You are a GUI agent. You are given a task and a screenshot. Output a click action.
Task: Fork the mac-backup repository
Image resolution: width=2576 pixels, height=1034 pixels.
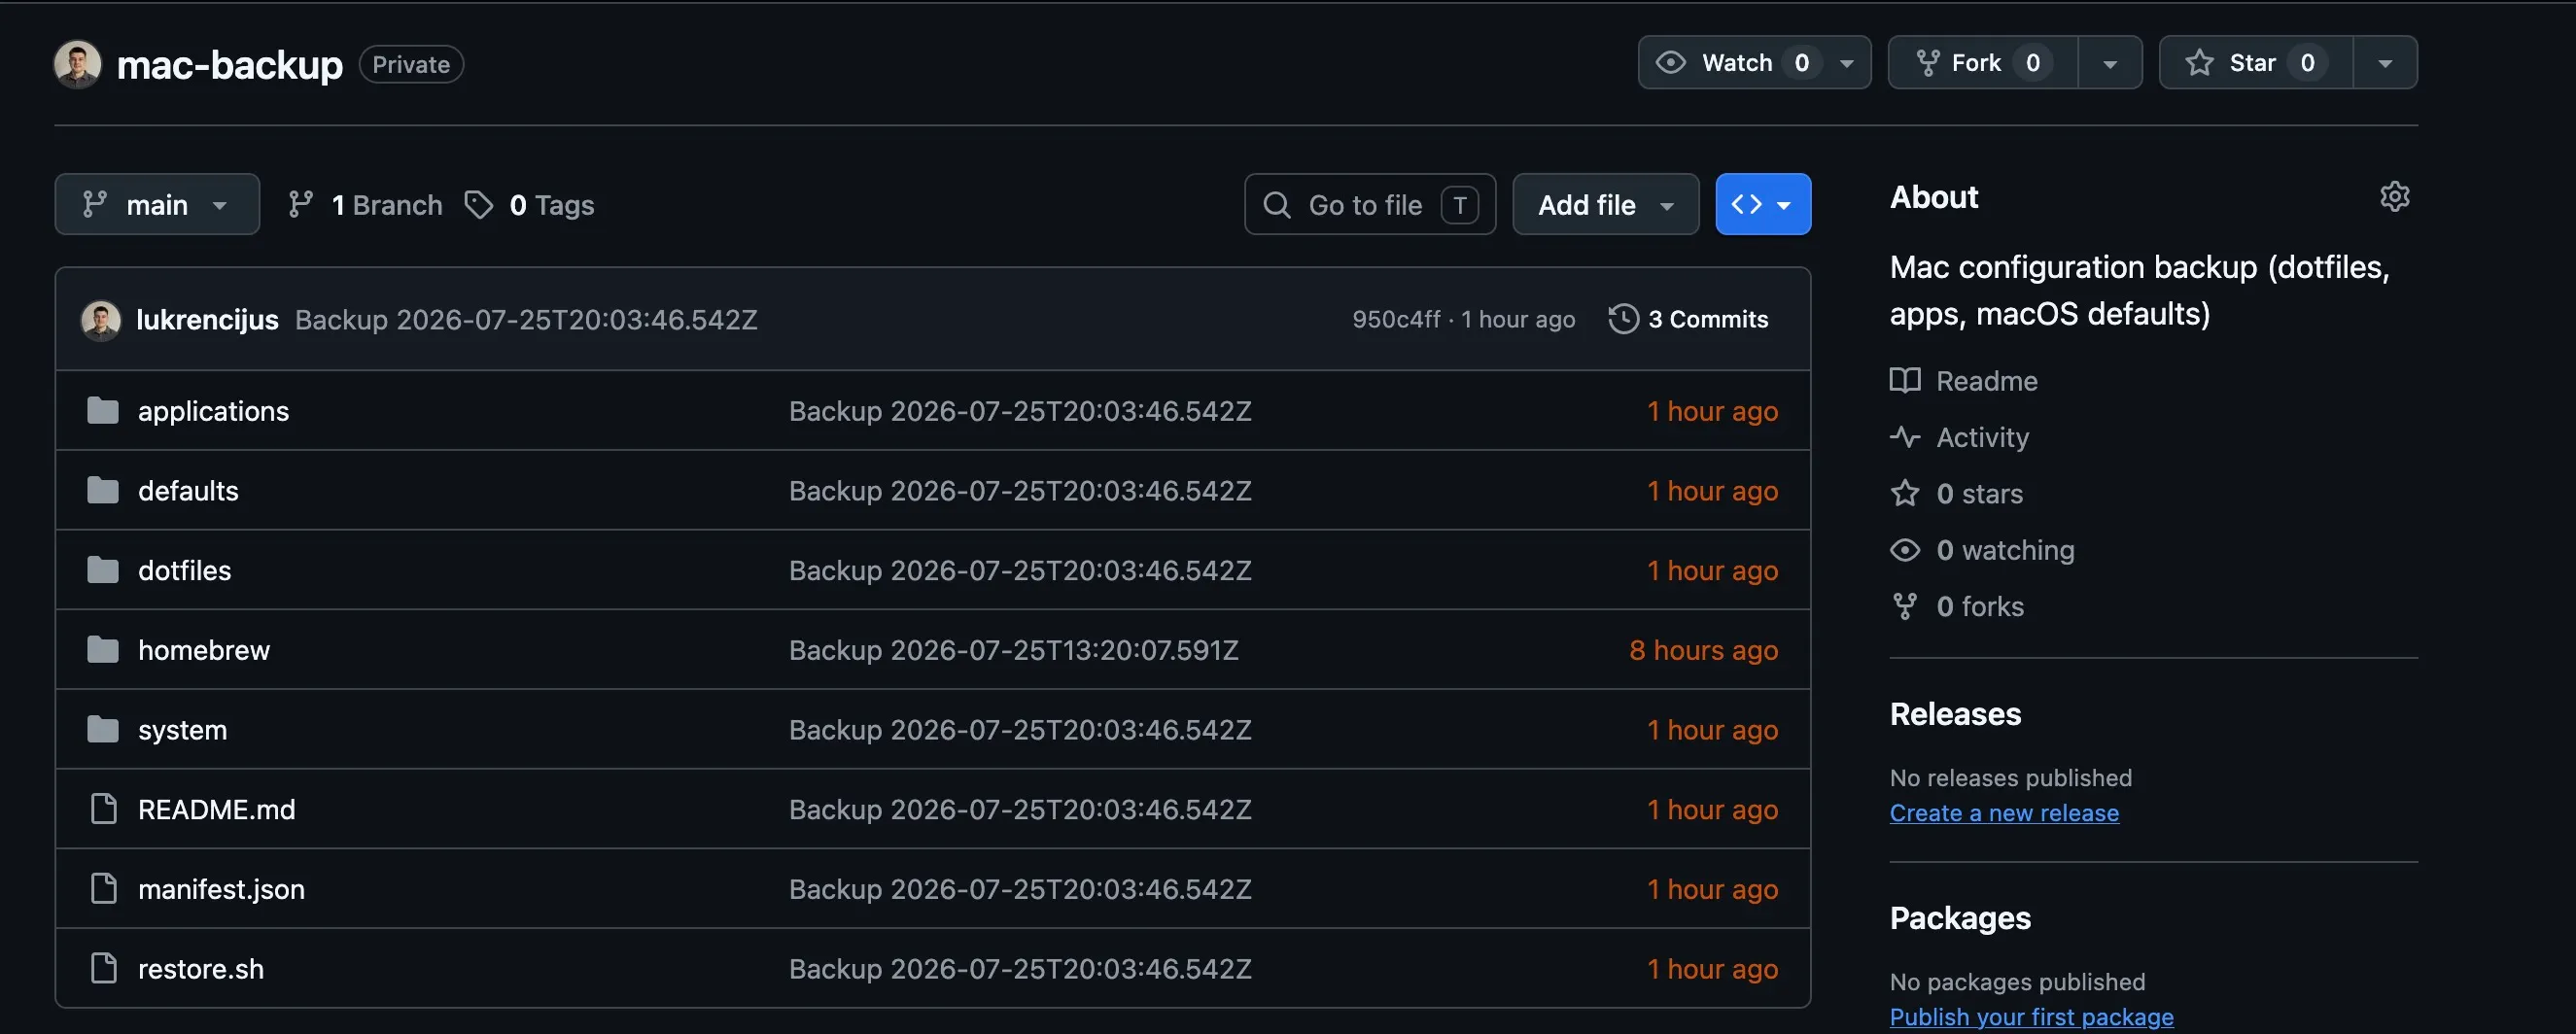coord(1982,63)
